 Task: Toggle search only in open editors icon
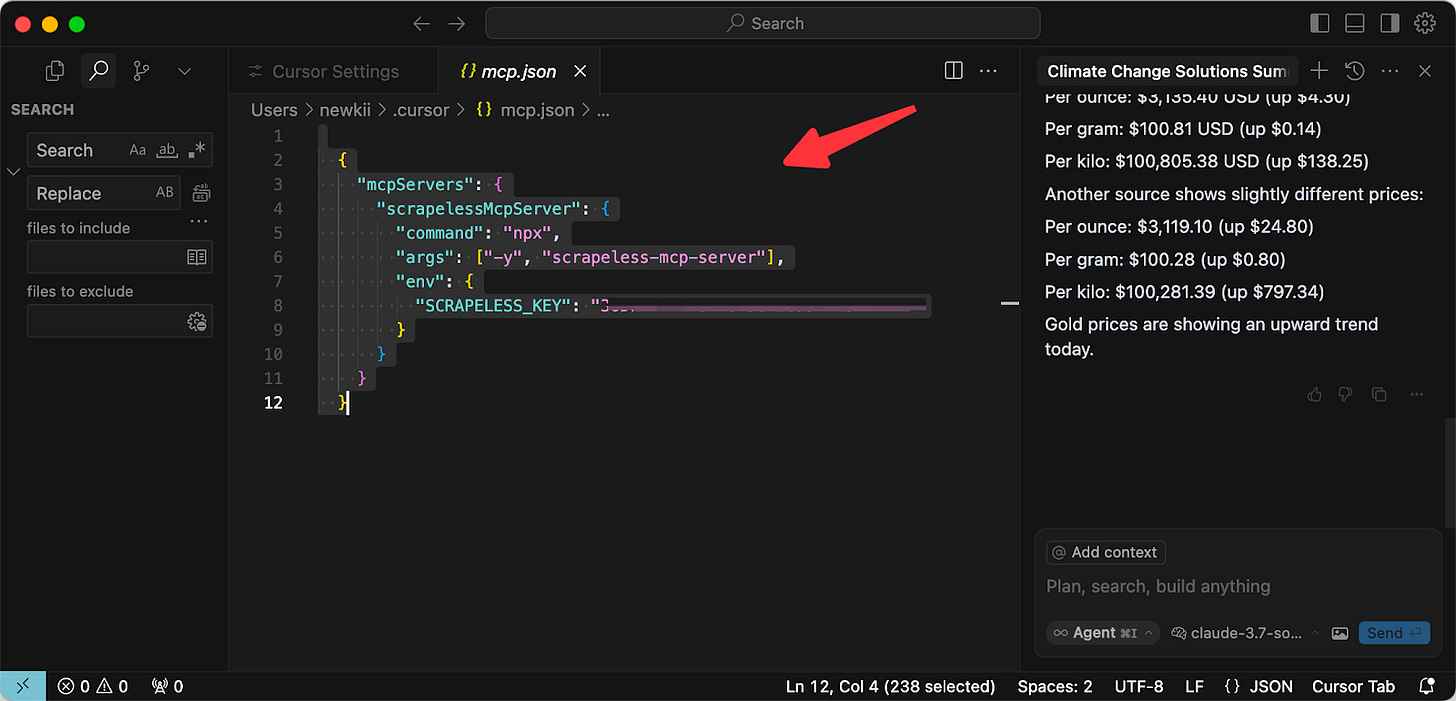click(x=197, y=257)
